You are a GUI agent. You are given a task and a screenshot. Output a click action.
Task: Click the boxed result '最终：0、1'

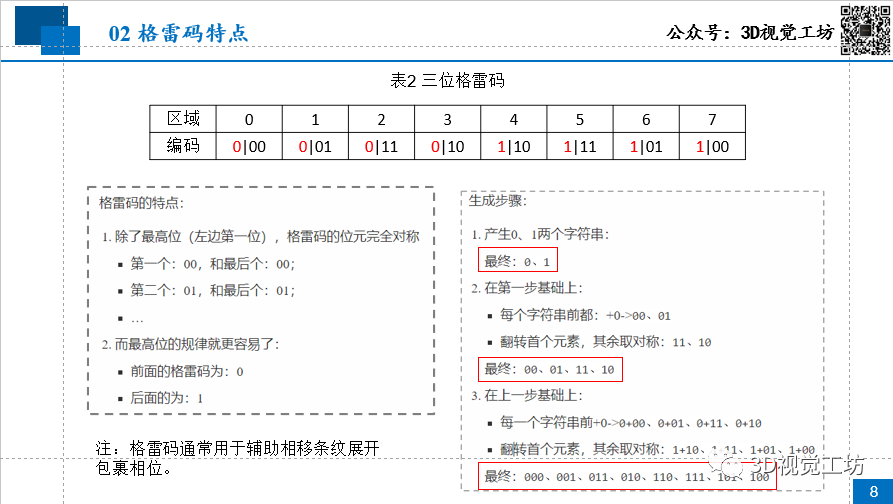pyautogui.click(x=517, y=261)
